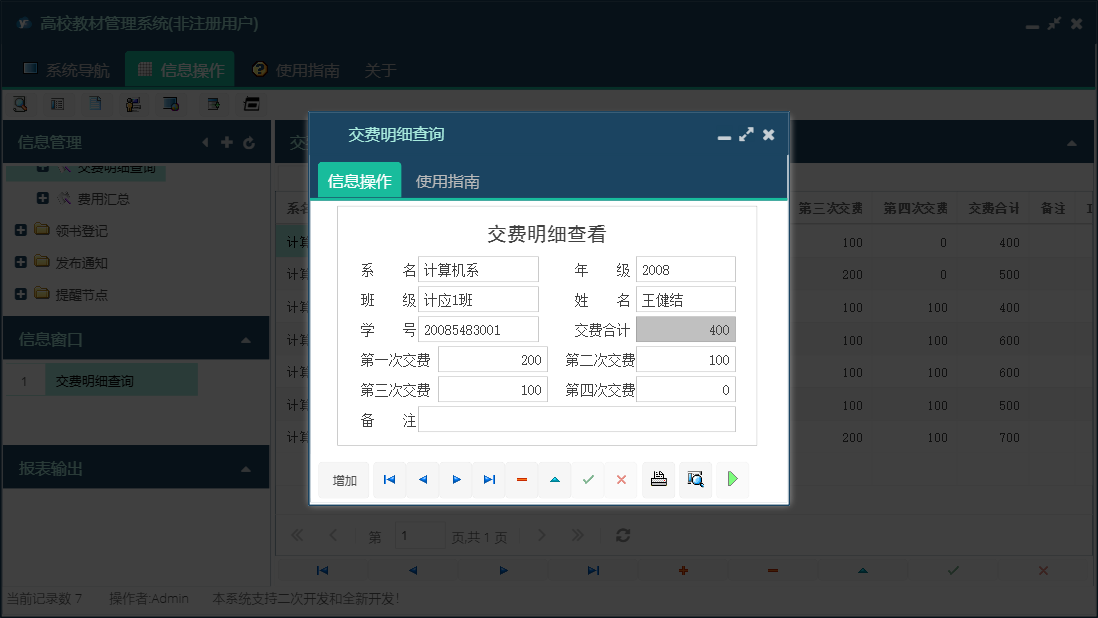
Task: Click the green run arrow in the dialog
Action: [731, 480]
